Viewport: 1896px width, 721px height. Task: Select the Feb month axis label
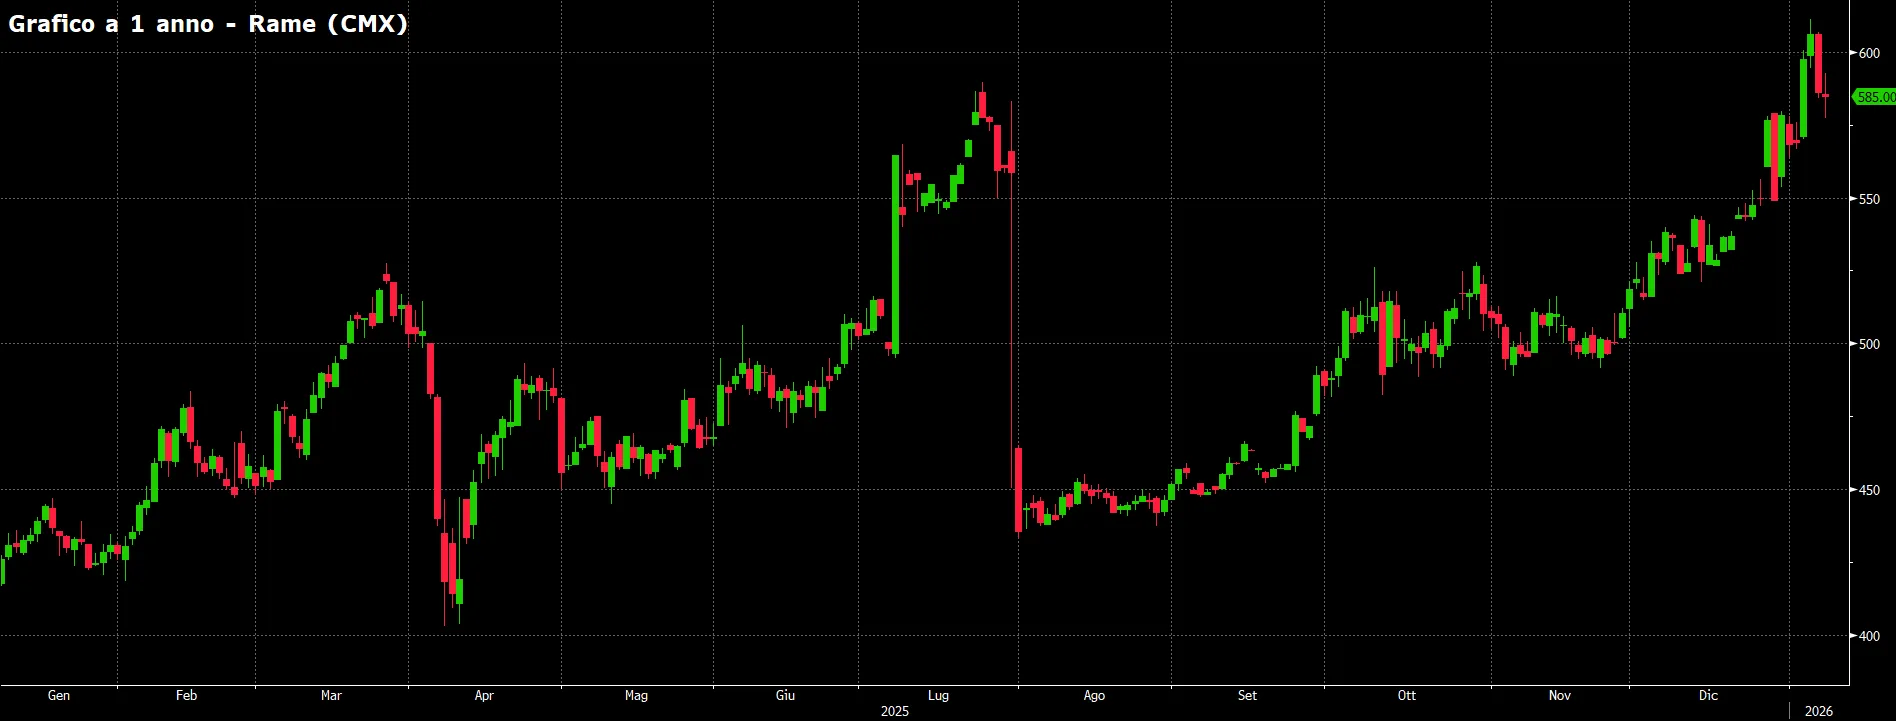tap(186, 695)
